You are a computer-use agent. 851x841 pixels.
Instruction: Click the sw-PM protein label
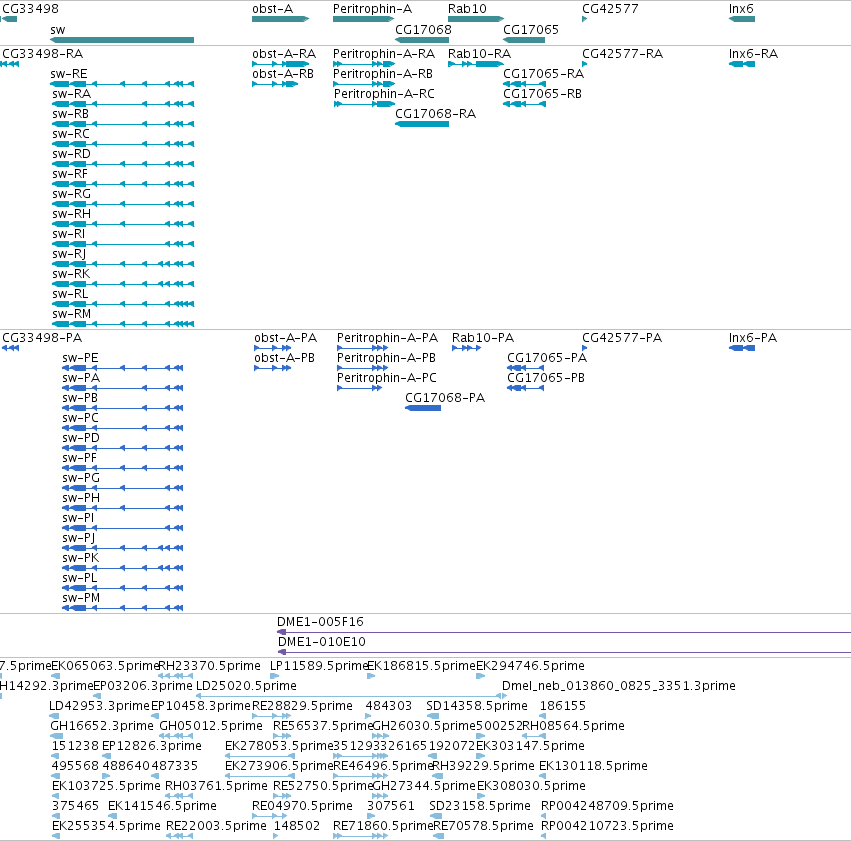click(x=81, y=597)
